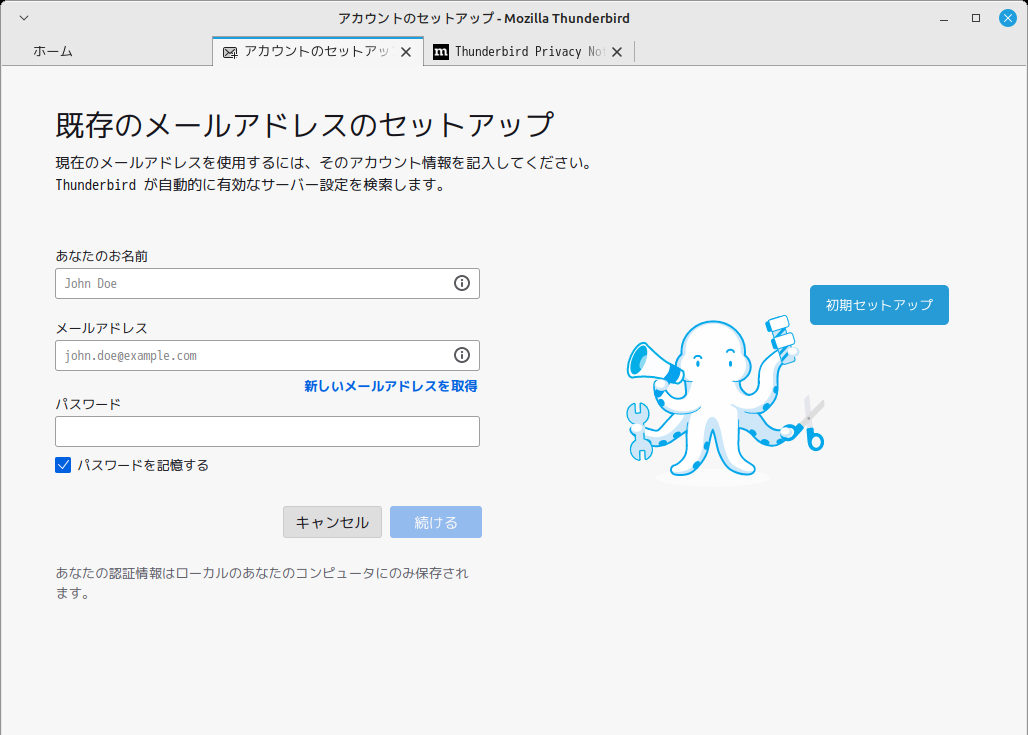Focus the パスワード input field
The image size is (1028, 735).
pyautogui.click(x=267, y=431)
